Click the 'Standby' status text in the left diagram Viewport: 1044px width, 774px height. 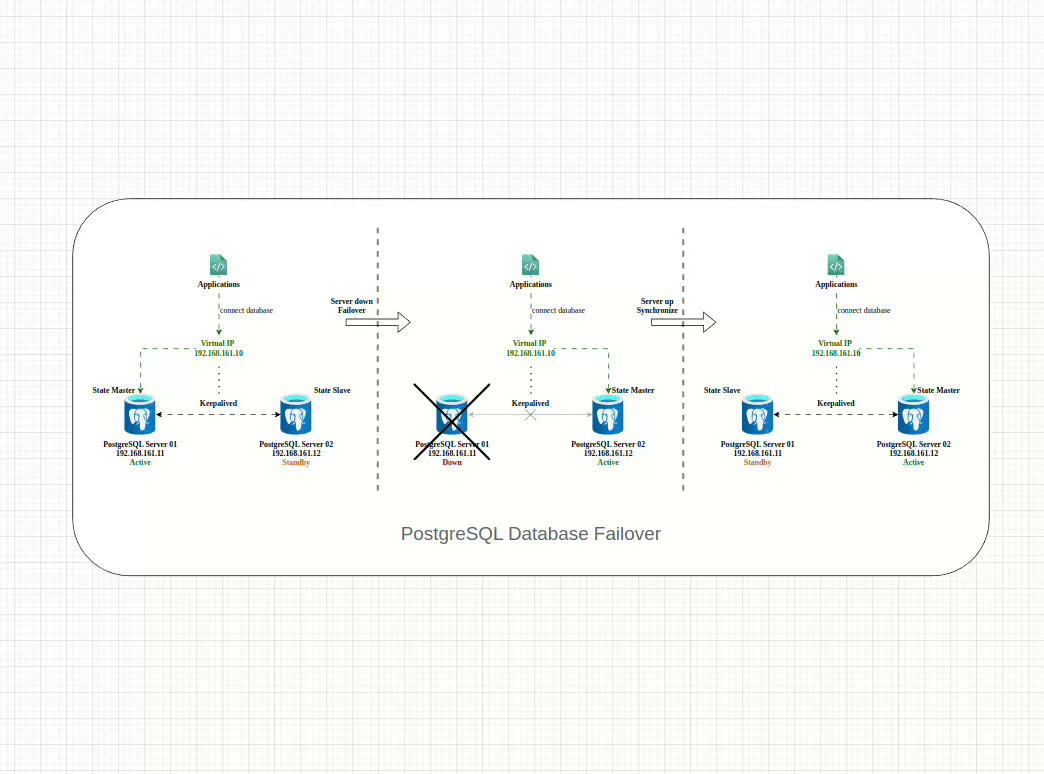(296, 462)
